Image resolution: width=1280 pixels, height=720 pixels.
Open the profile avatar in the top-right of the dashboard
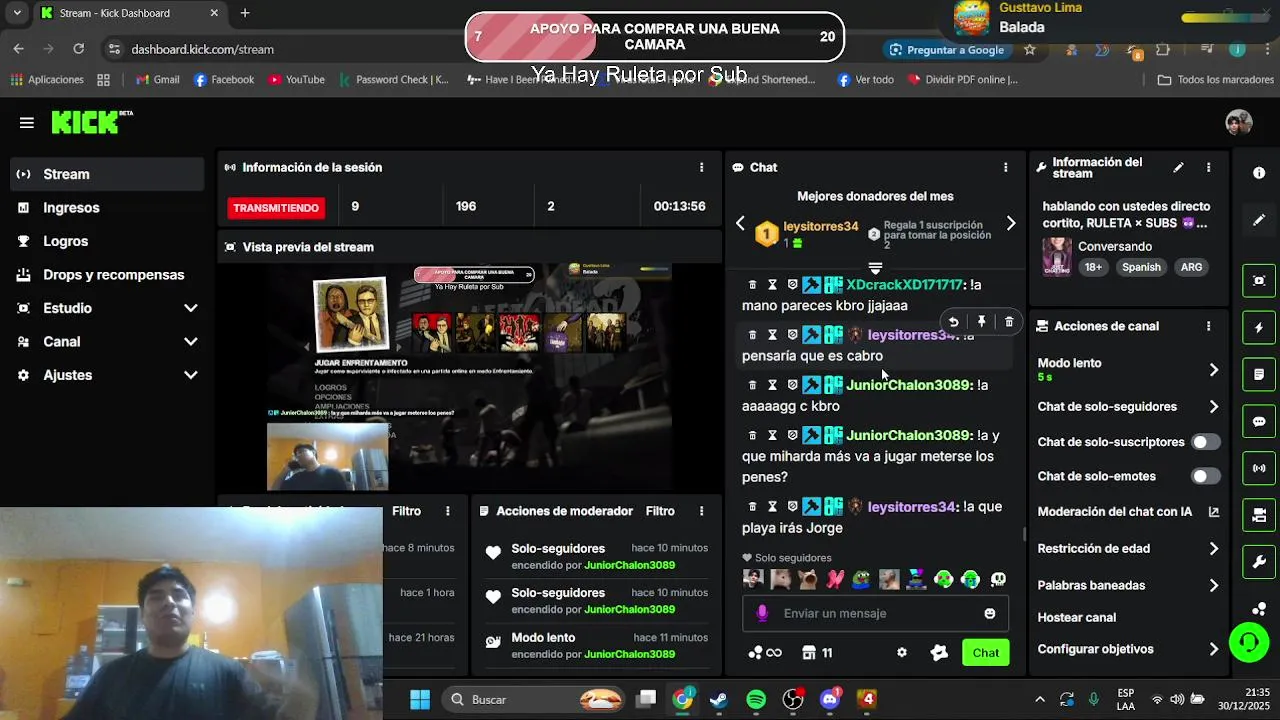(1239, 122)
